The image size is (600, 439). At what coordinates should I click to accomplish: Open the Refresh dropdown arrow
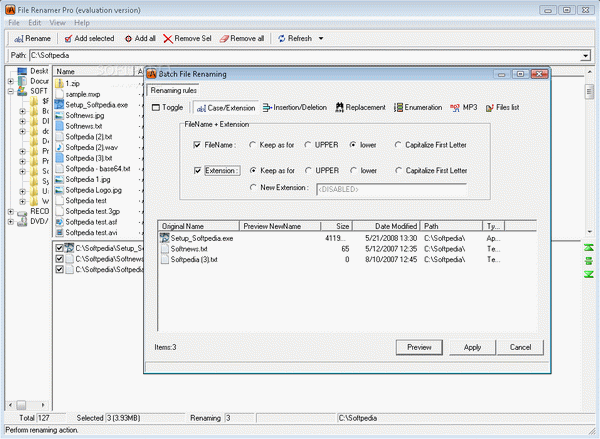coord(321,39)
